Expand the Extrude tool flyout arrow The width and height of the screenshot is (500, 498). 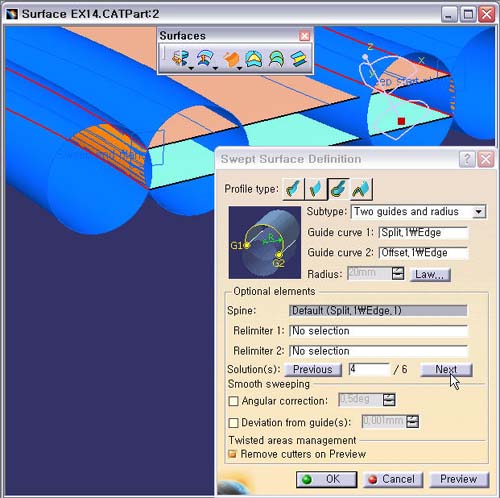click(191, 68)
